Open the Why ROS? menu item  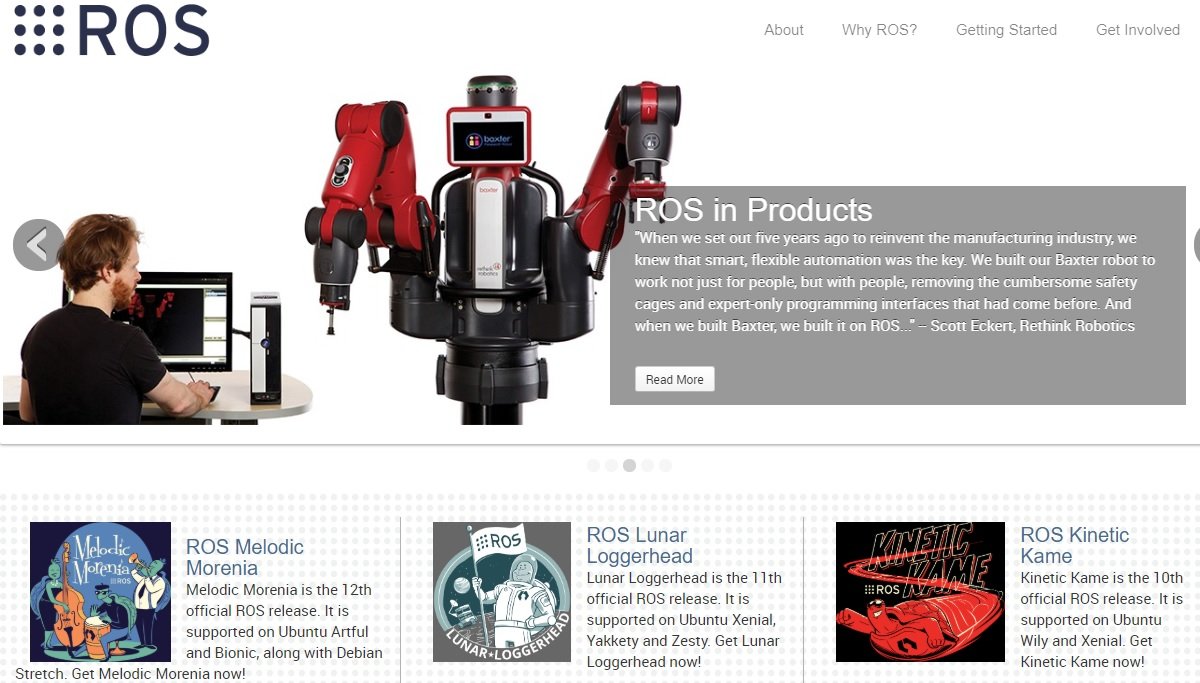click(879, 30)
